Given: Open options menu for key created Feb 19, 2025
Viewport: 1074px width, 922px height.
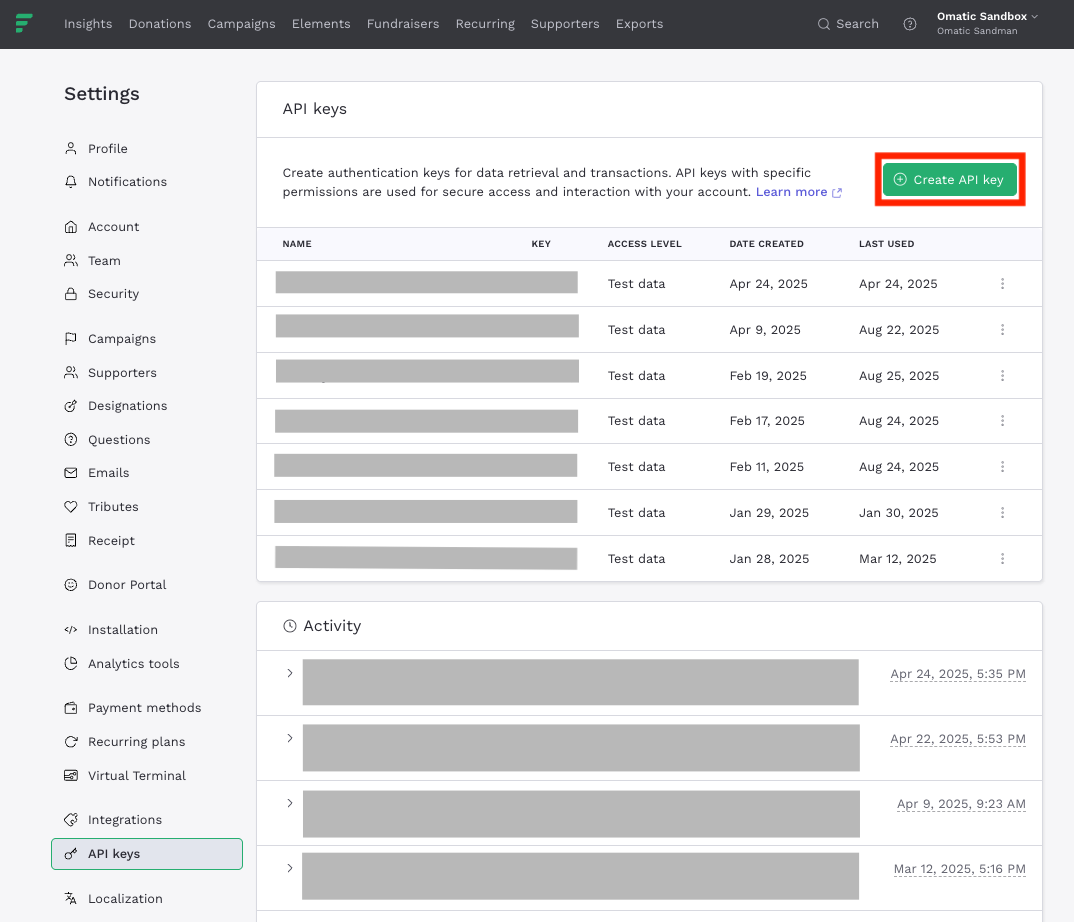Looking at the screenshot, I should click(x=1002, y=375).
